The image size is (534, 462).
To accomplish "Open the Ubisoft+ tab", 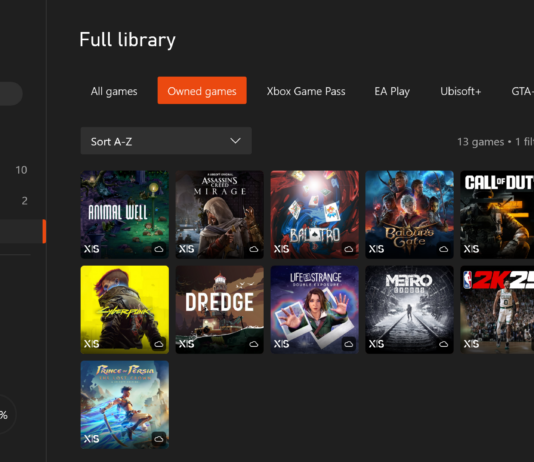I will point(460,91).
